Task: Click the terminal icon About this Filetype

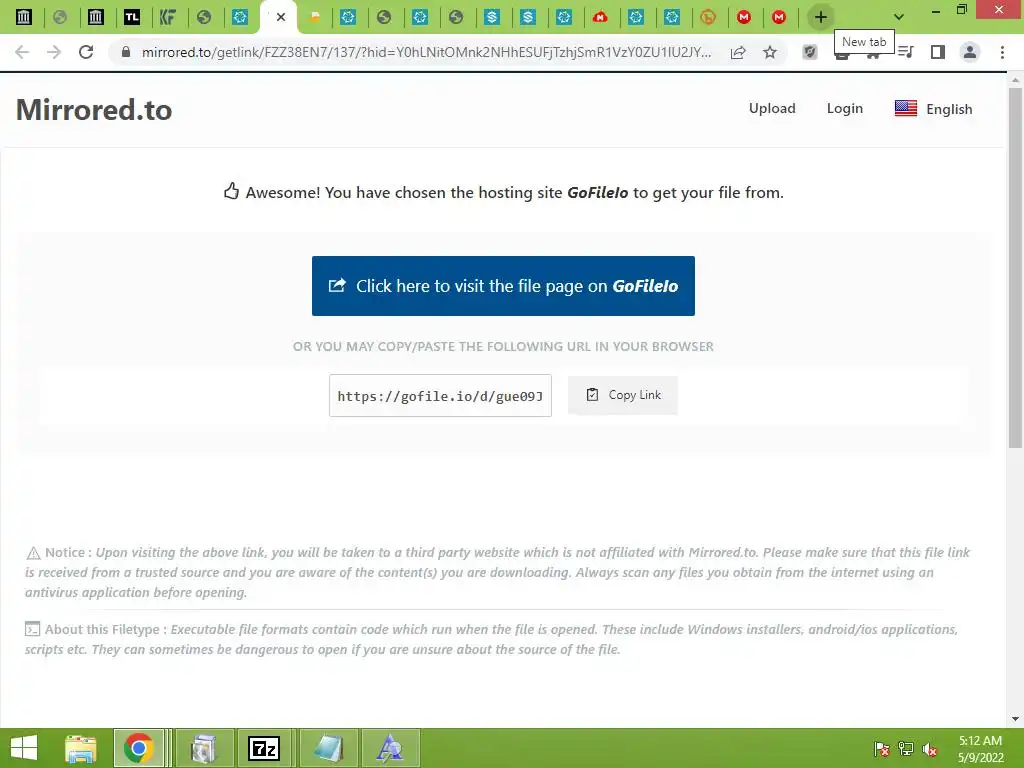Action: (x=33, y=630)
